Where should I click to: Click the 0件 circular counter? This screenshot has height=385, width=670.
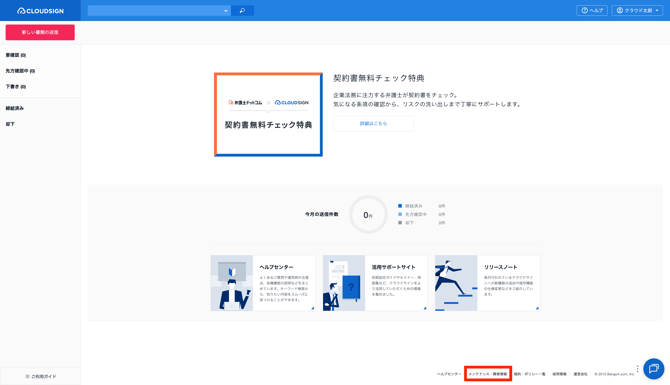click(368, 215)
